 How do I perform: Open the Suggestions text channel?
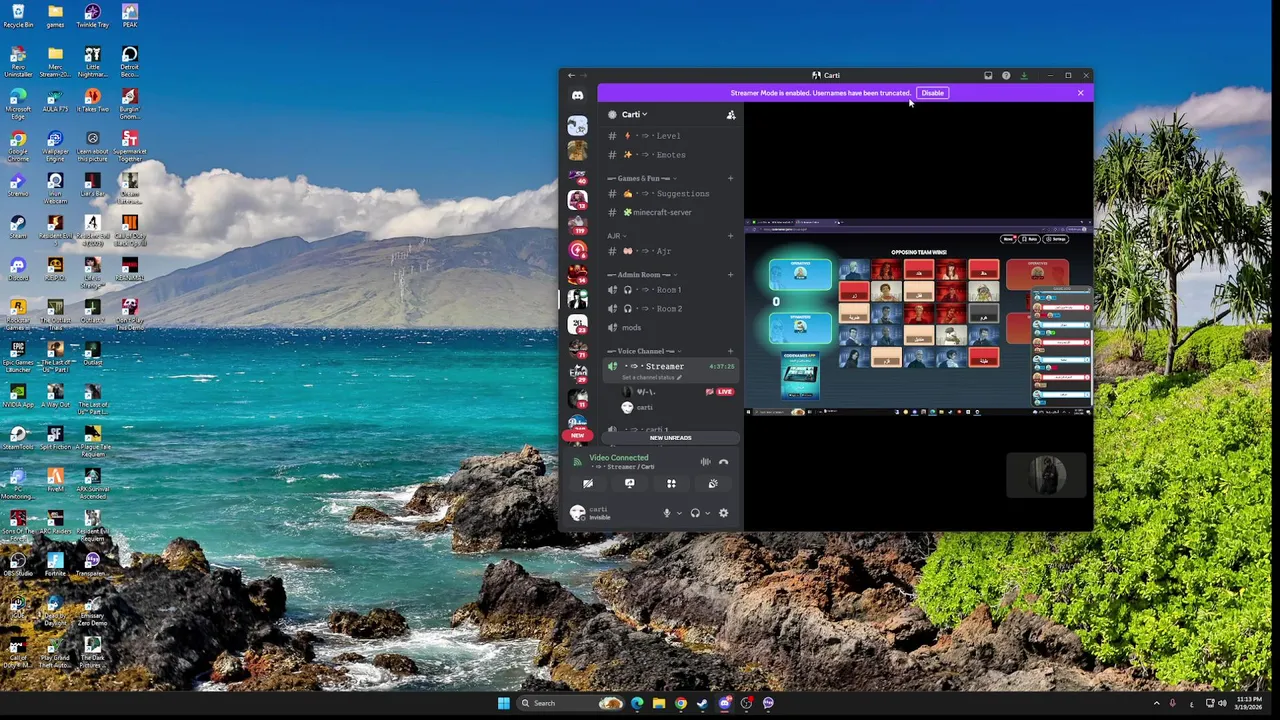click(x=672, y=194)
